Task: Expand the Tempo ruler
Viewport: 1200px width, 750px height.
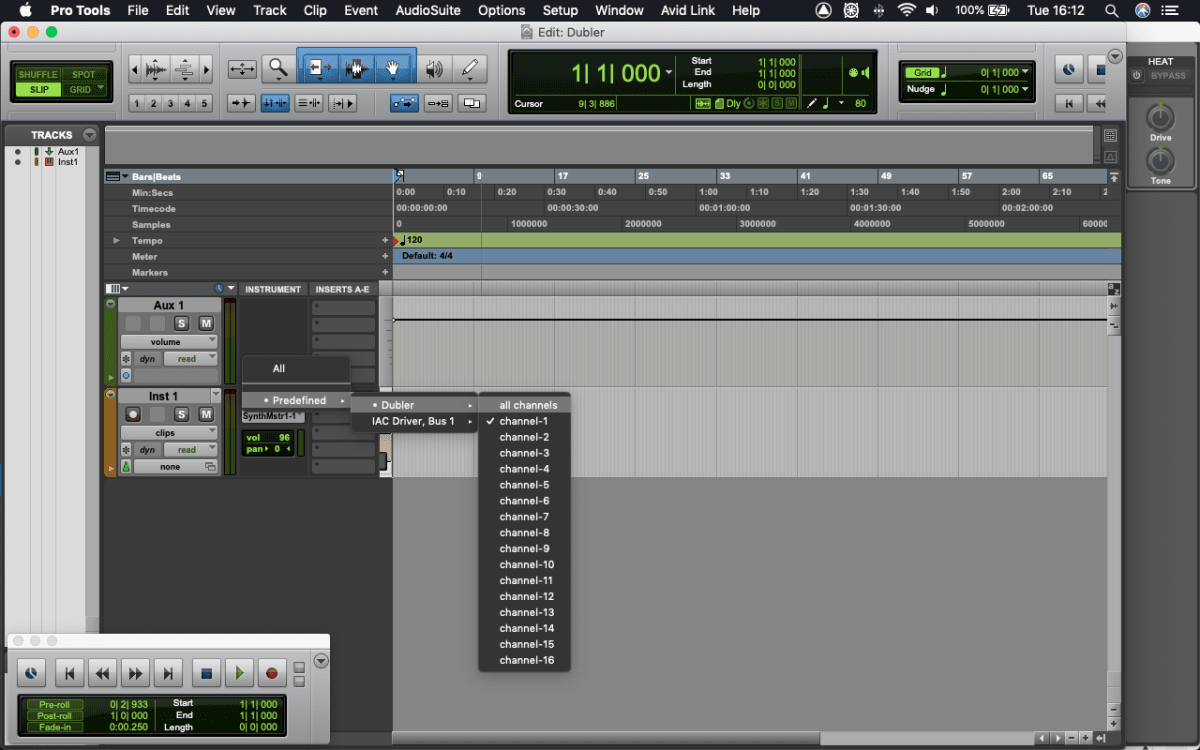Action: tap(116, 240)
